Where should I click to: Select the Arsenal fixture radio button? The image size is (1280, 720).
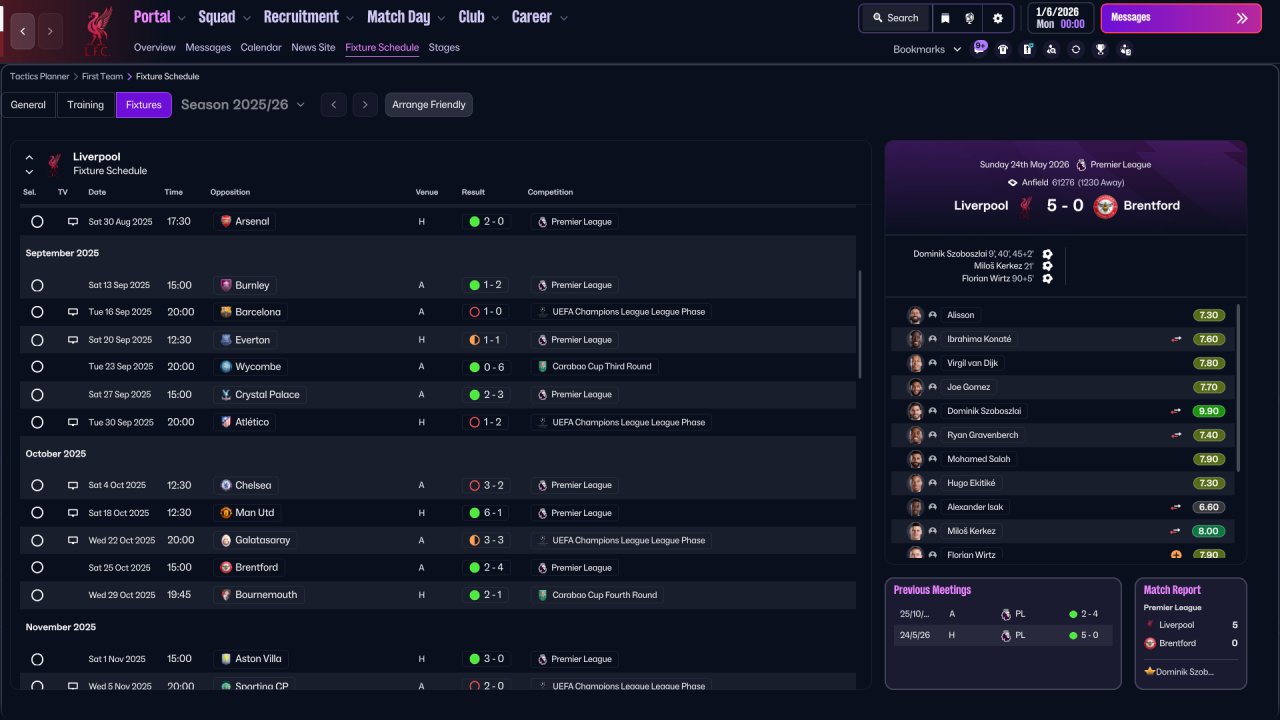37,222
